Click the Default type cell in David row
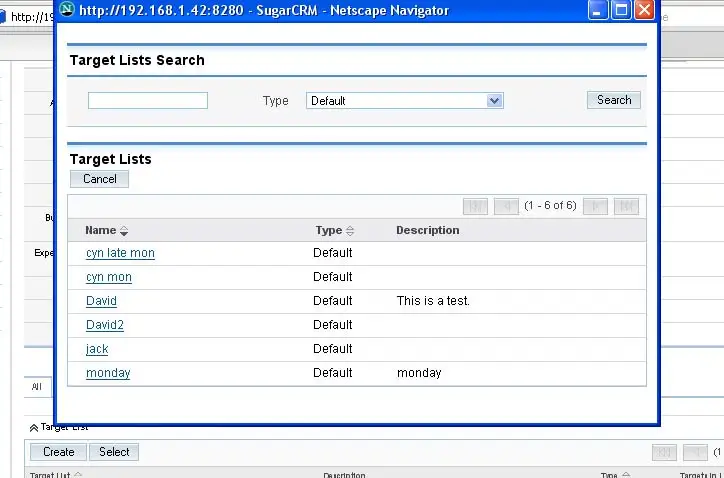Image resolution: width=724 pixels, height=478 pixels. coord(332,301)
